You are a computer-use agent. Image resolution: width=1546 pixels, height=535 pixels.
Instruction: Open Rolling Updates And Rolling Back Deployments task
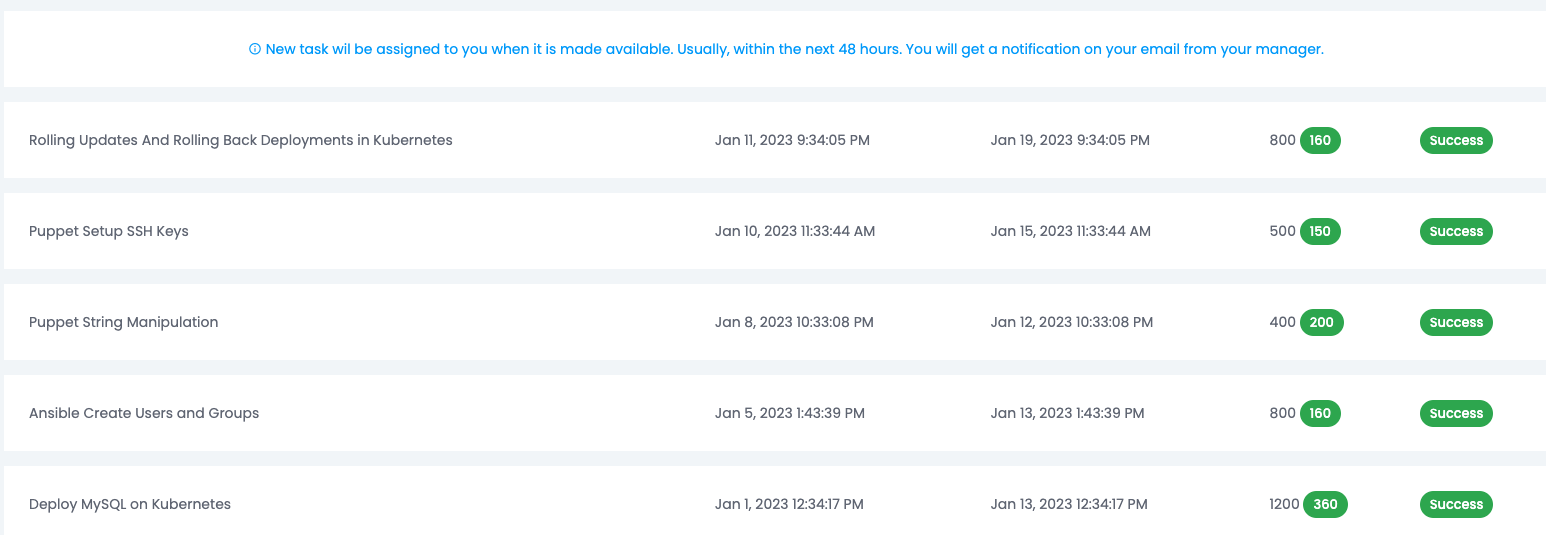pyautogui.click(x=241, y=140)
